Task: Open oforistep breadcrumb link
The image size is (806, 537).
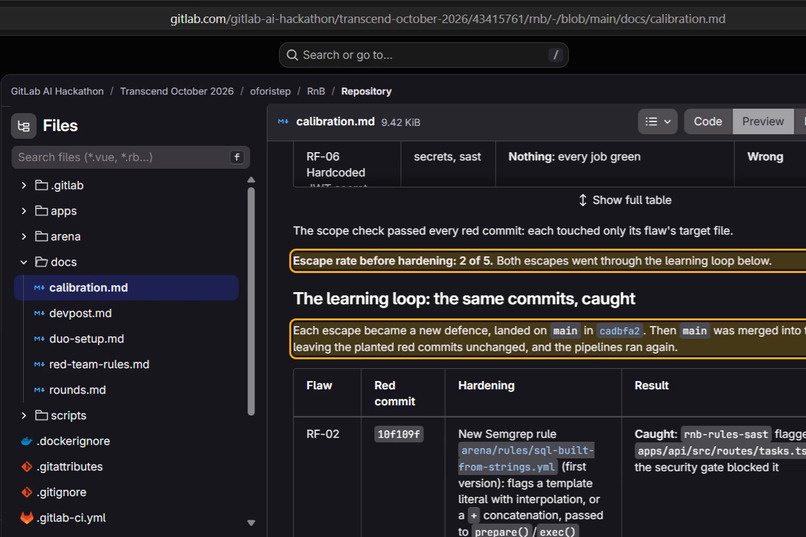Action: [270, 91]
